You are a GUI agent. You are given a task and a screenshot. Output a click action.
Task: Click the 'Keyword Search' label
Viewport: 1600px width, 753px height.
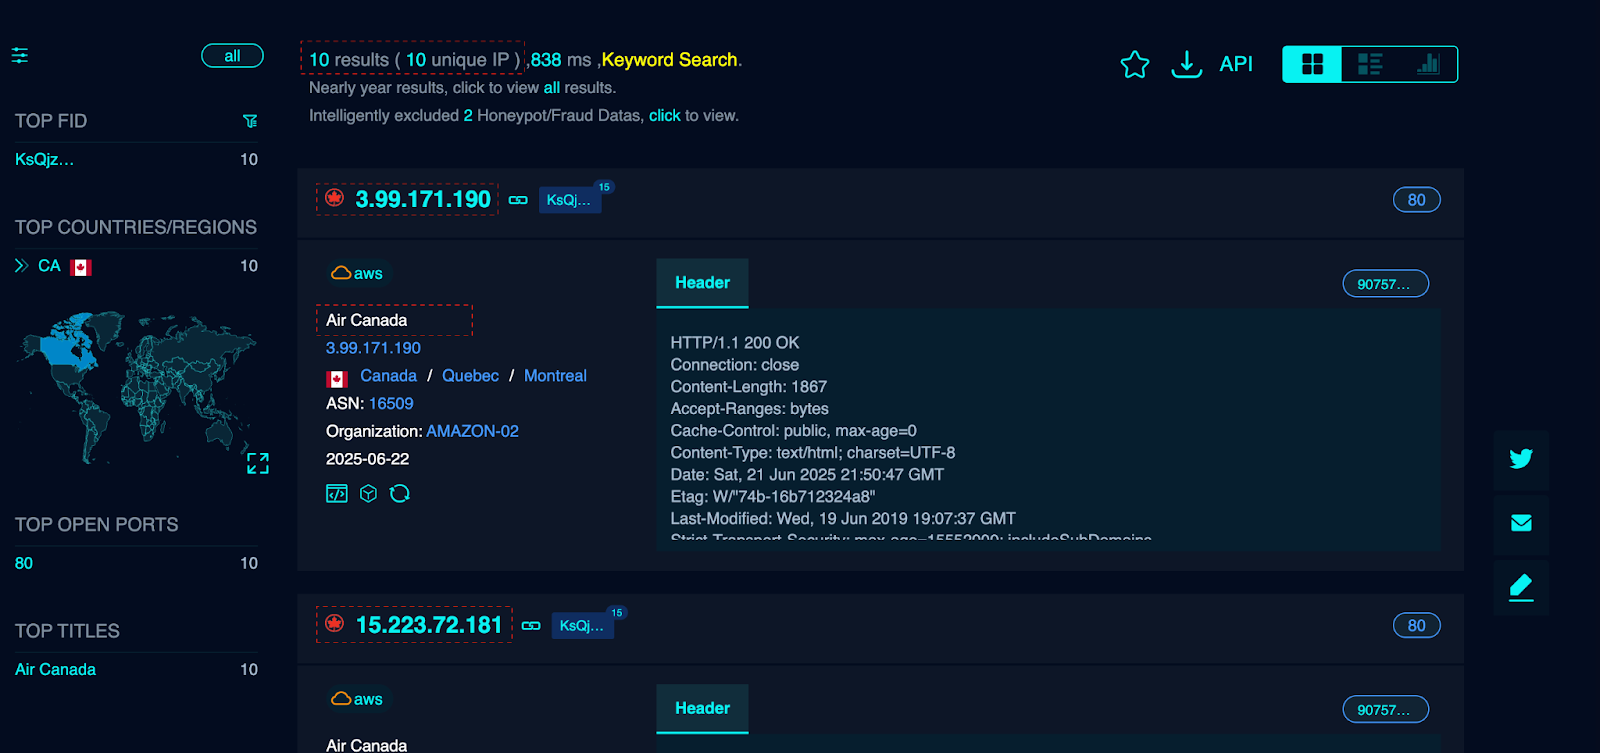[669, 60]
